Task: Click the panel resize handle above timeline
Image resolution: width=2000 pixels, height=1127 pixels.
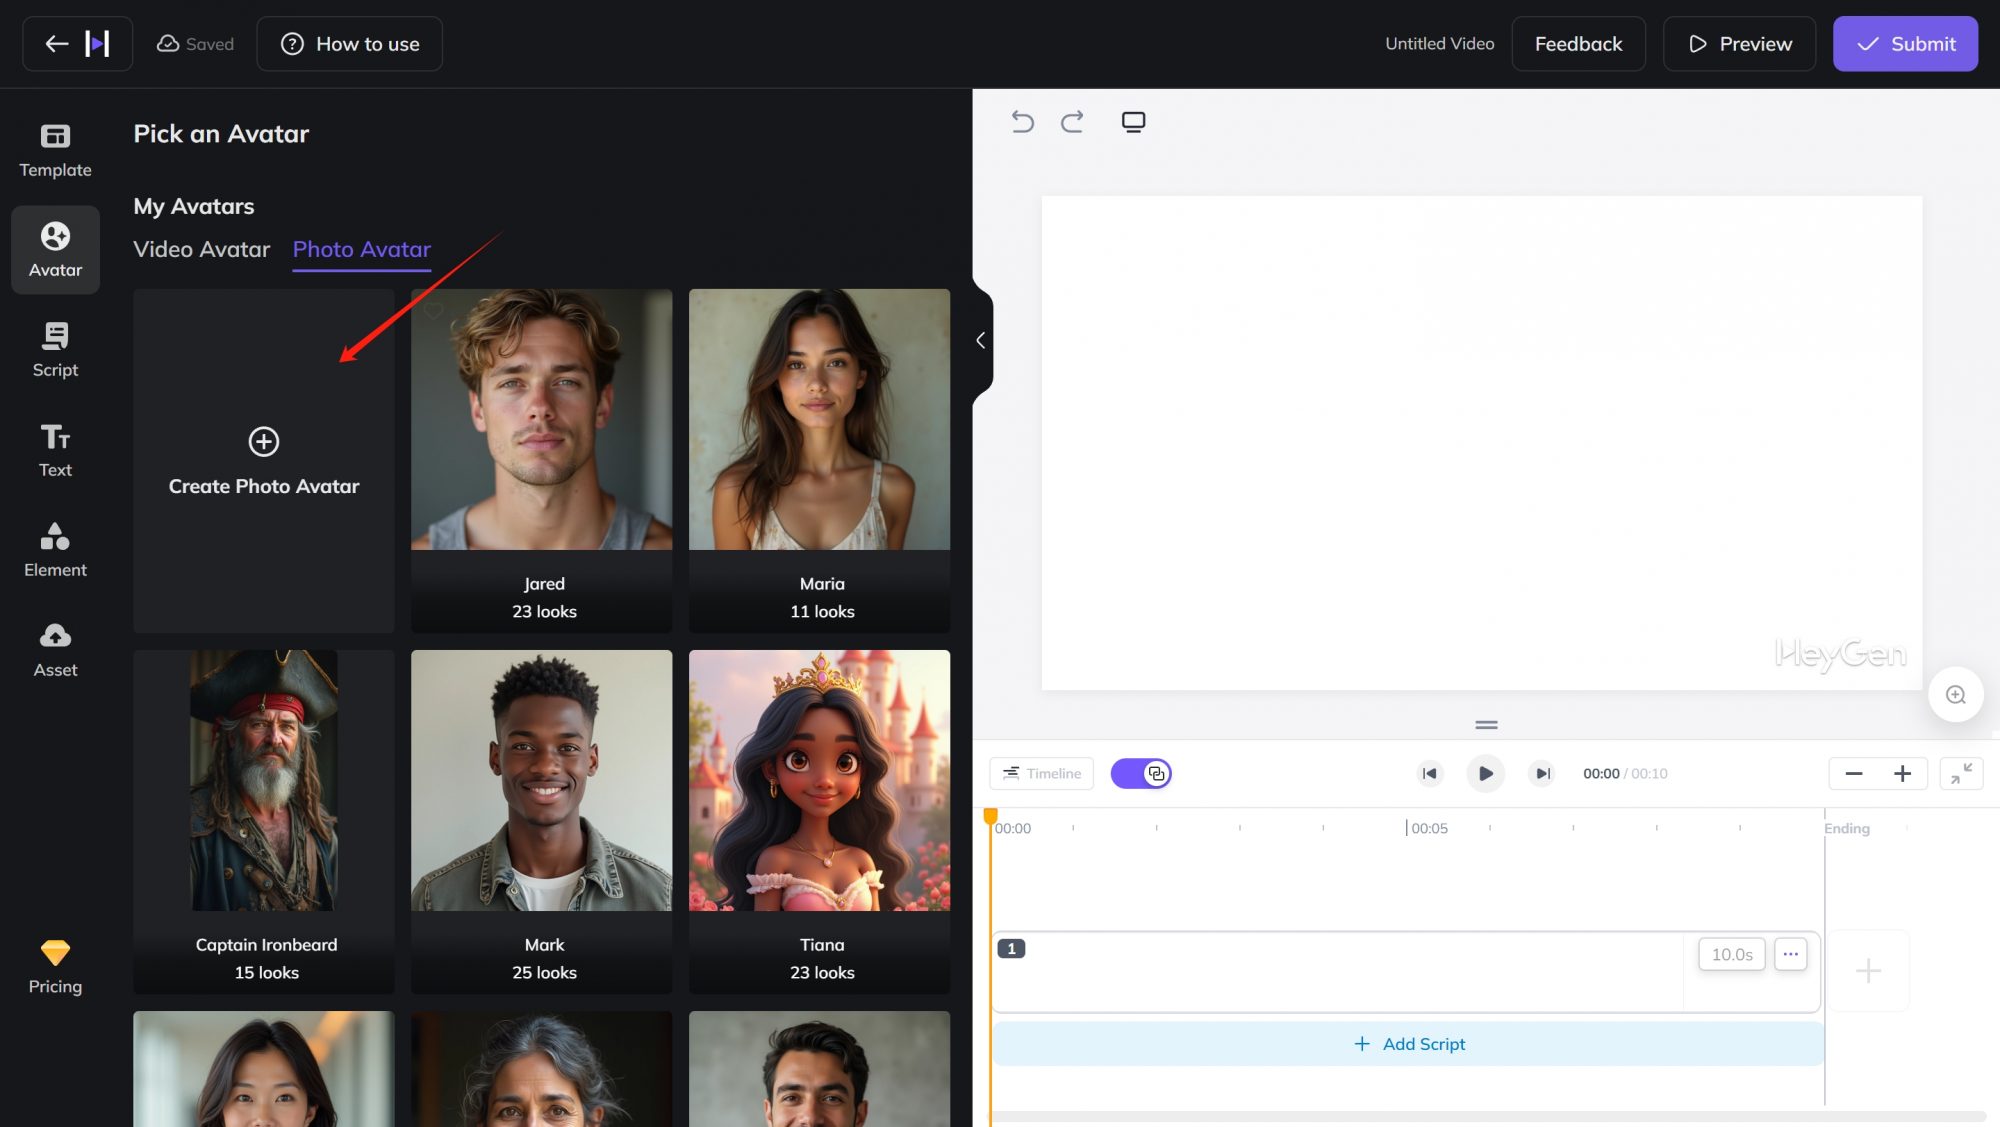Action: coord(1486,725)
